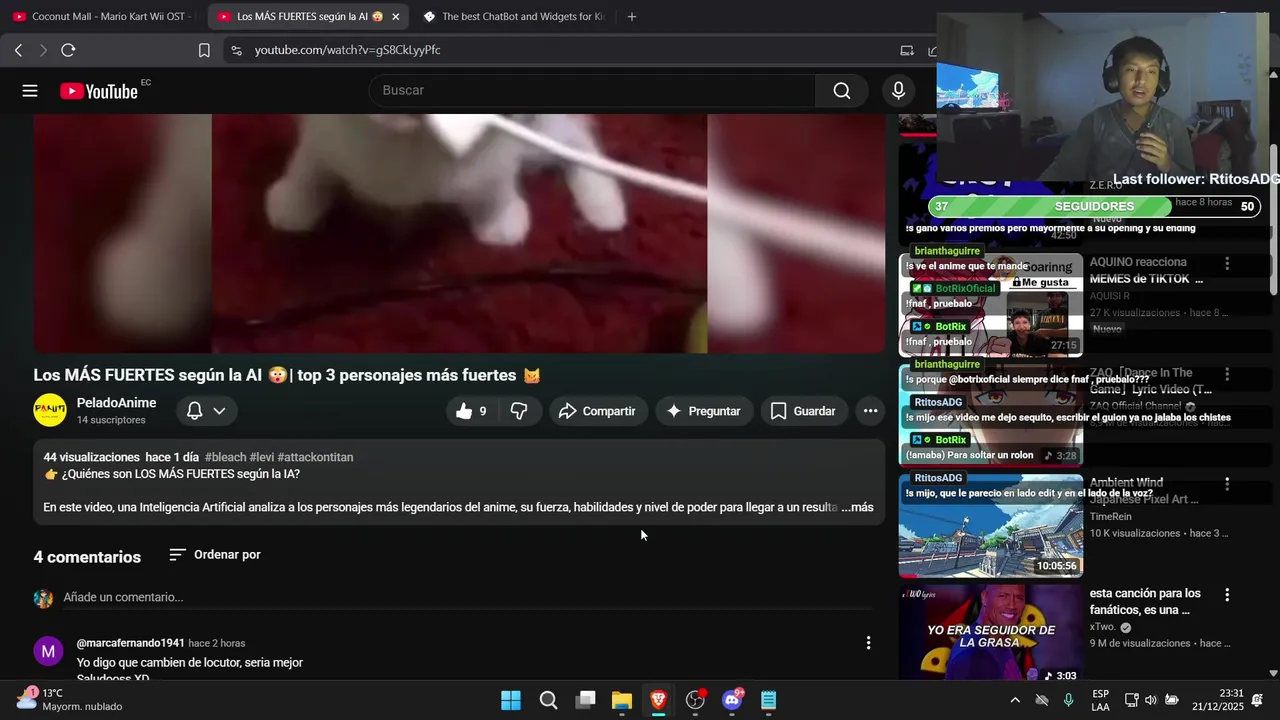Screen dimensions: 1280x720
Task: Save video with Guardar button
Action: (x=803, y=411)
